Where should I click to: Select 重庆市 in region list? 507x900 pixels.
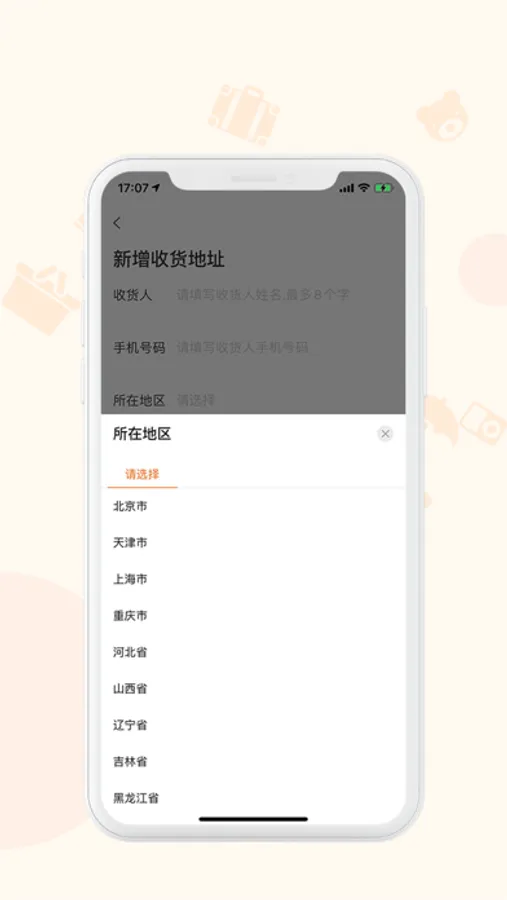(253, 616)
